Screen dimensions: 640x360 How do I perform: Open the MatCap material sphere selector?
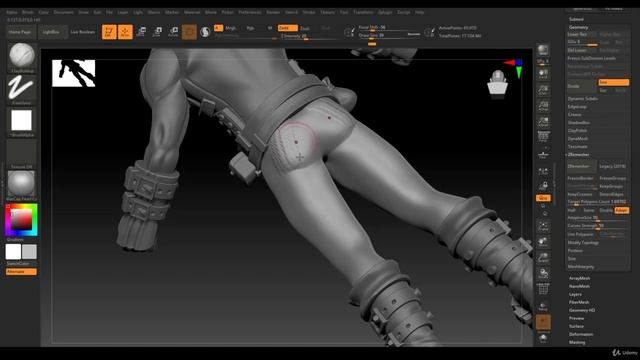22,183
